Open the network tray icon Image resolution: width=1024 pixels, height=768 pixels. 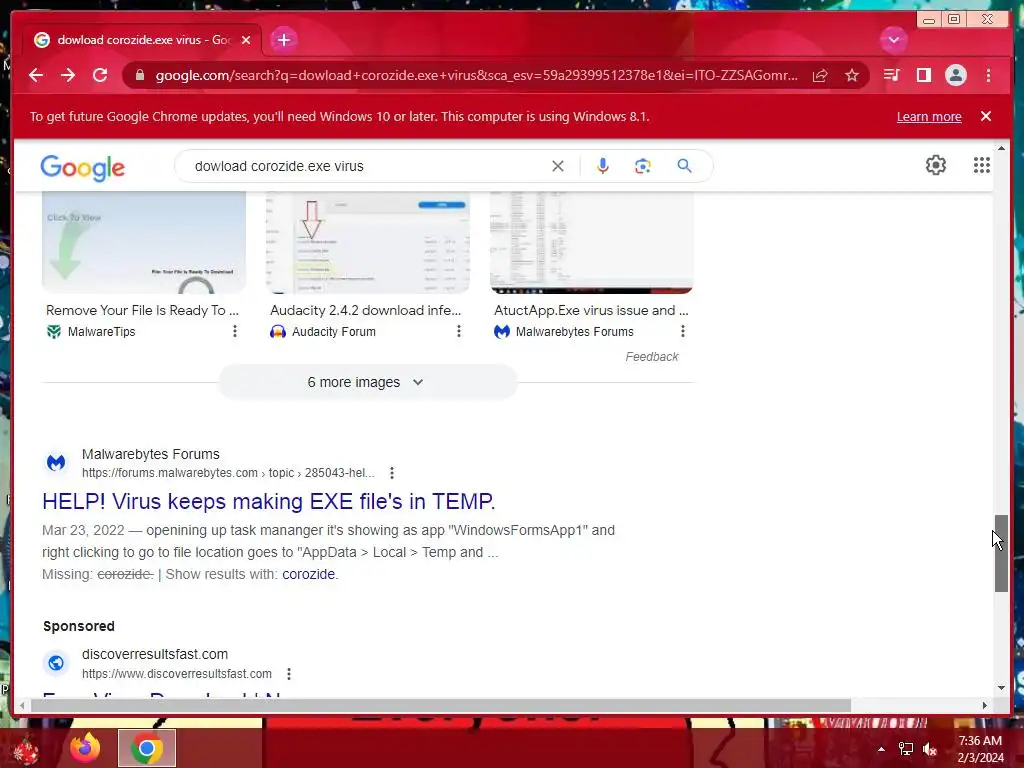click(x=906, y=749)
